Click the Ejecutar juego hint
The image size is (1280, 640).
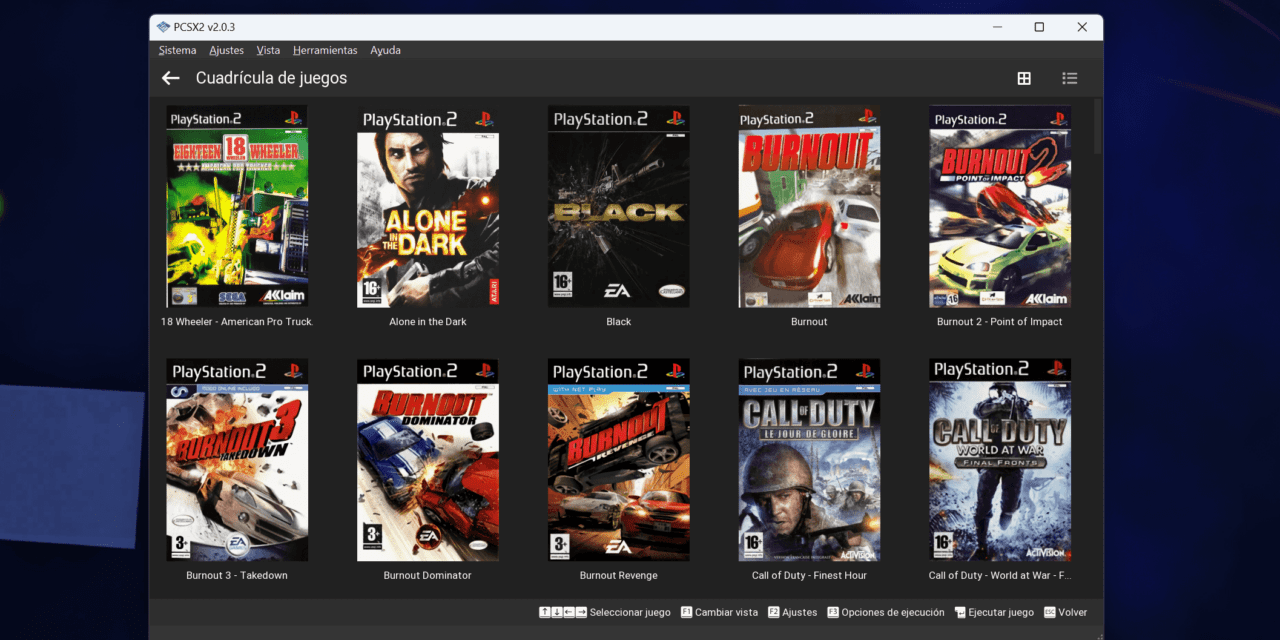coord(994,613)
